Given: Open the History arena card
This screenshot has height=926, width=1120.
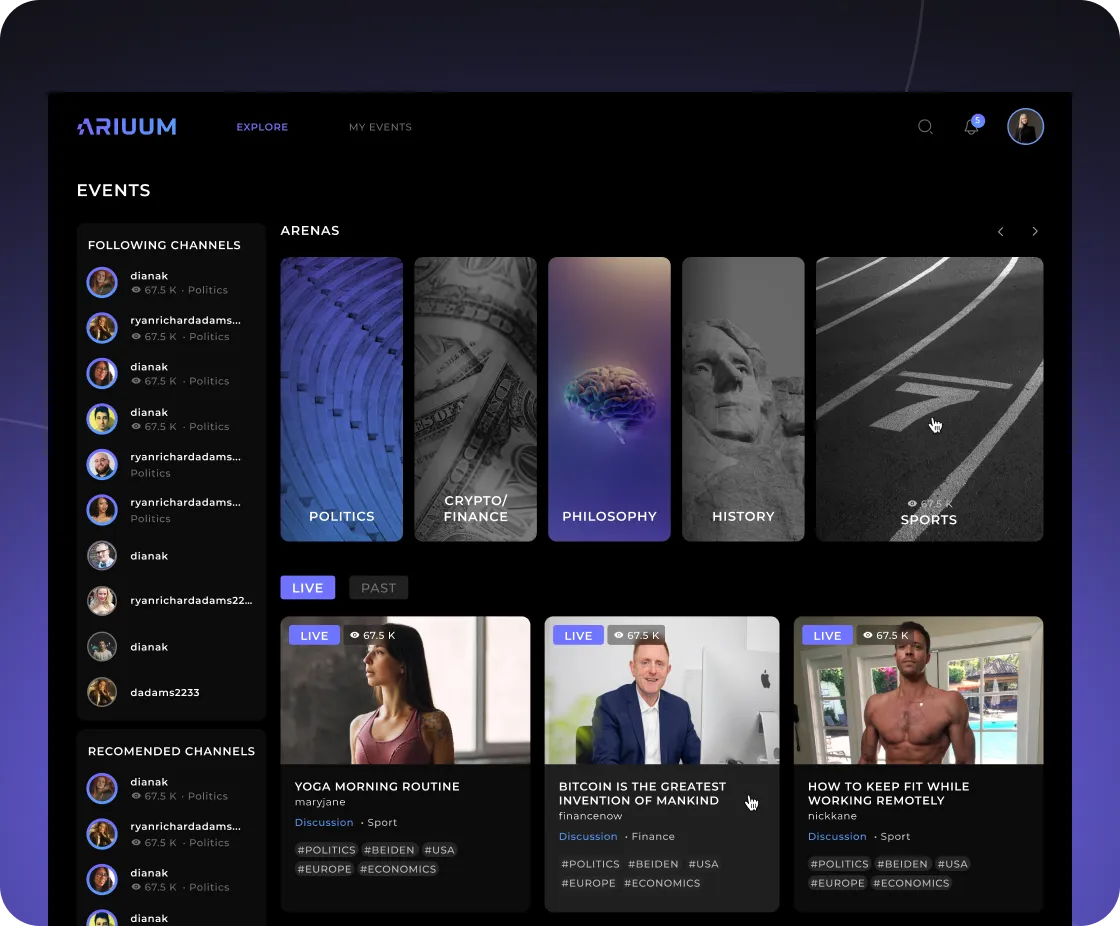Looking at the screenshot, I should (743, 399).
